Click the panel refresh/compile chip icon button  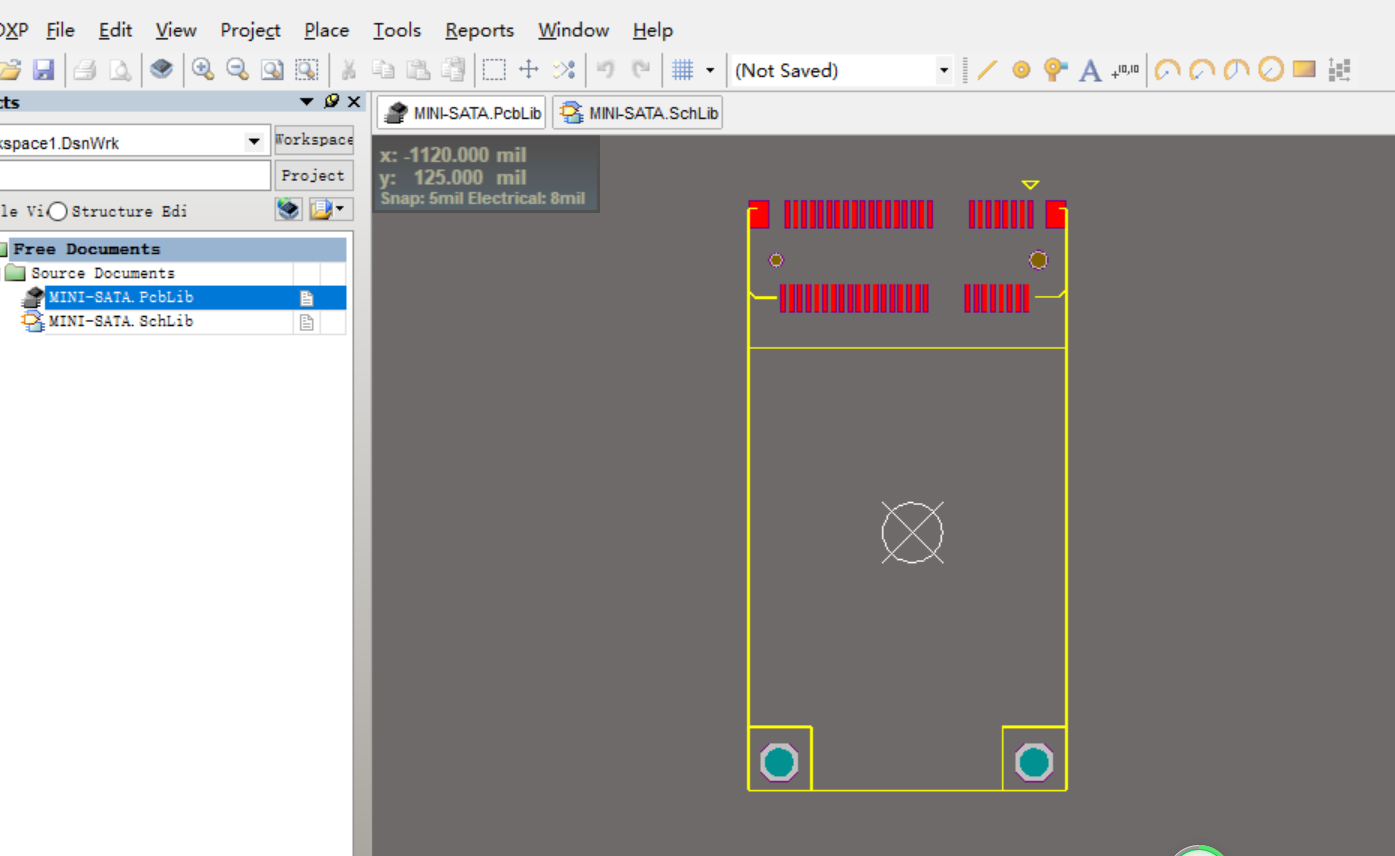pyautogui.click(x=289, y=209)
